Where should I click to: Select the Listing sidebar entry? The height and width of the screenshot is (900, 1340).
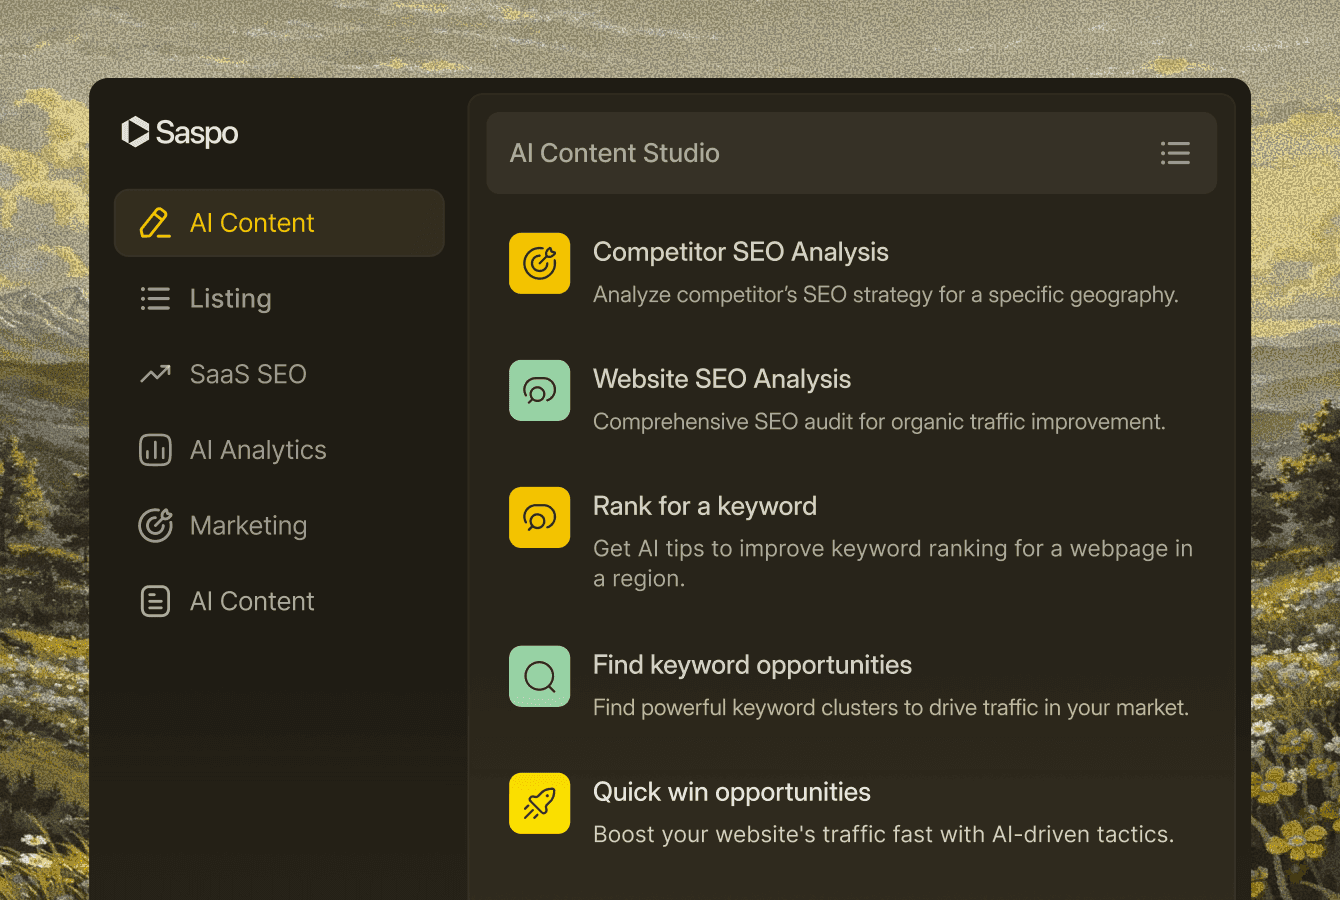point(230,298)
